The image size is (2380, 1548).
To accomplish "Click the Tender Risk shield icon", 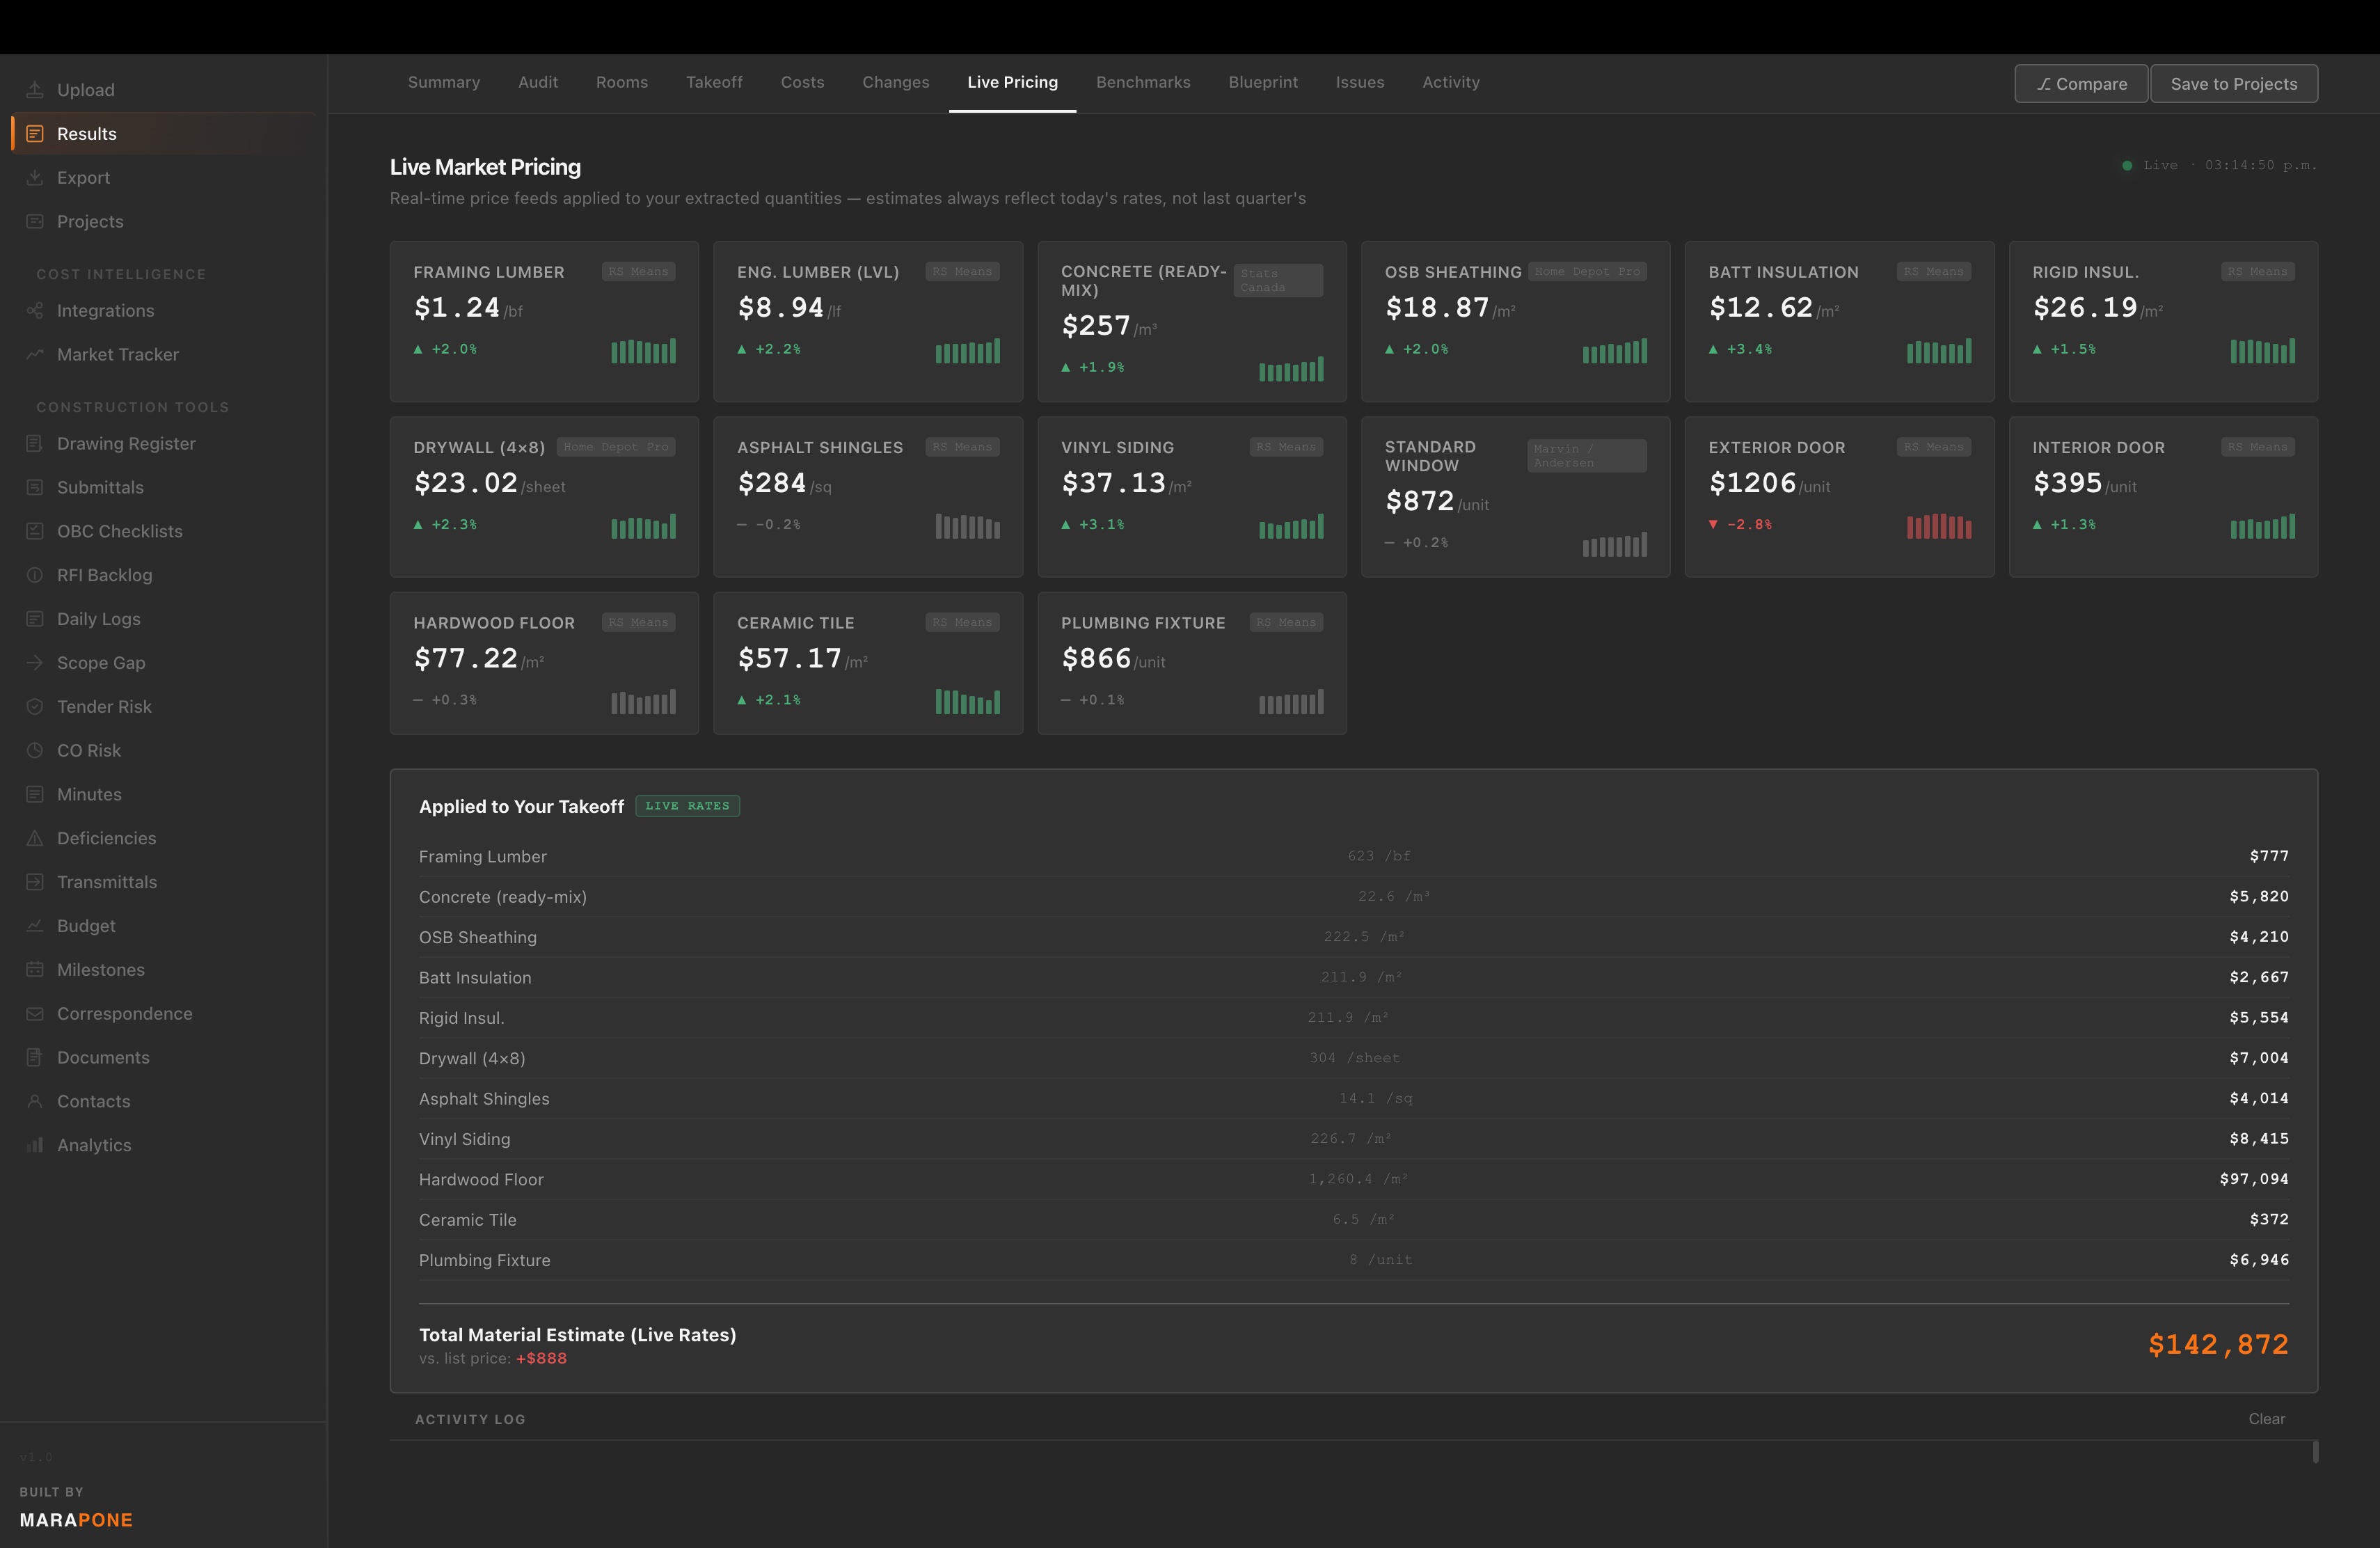I will [x=35, y=707].
